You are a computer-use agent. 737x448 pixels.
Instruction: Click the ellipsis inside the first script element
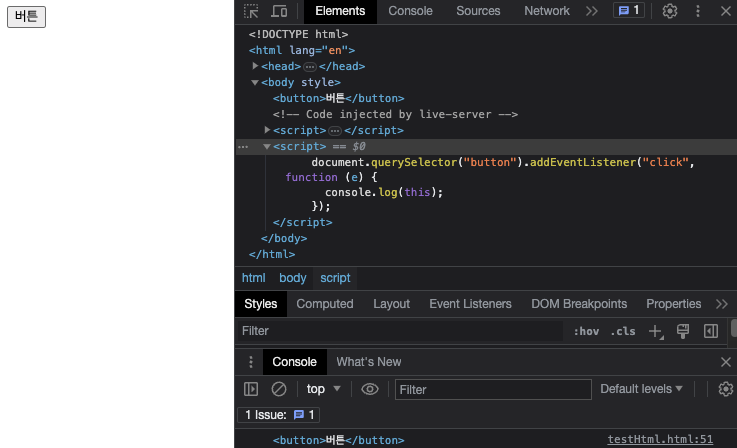pos(335,131)
